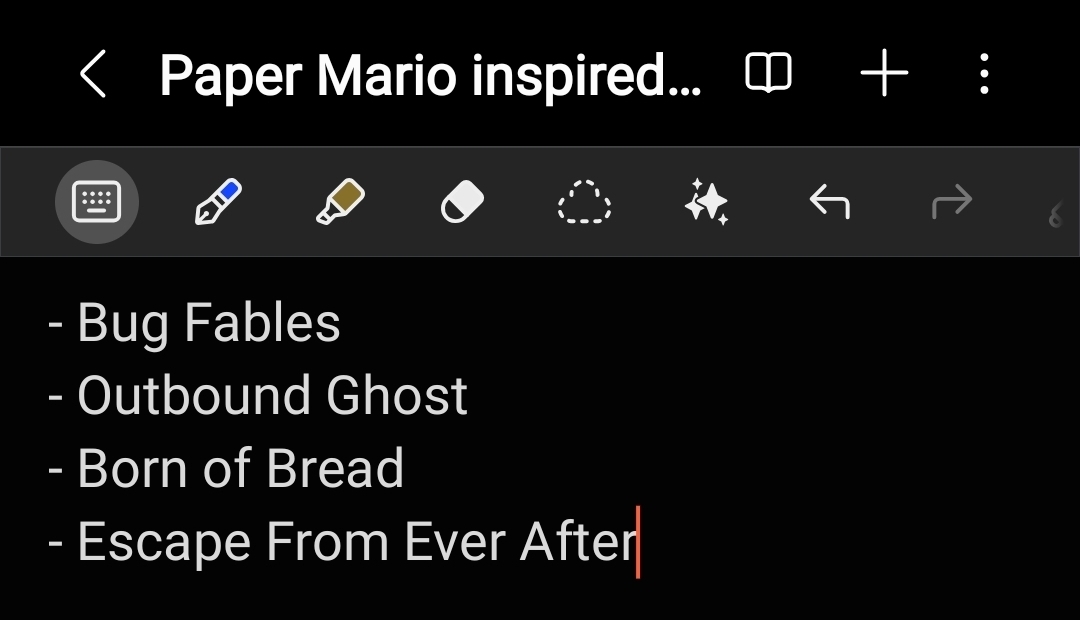Select the Eraser tool
Image resolution: width=1080 pixels, height=620 pixels.
pyautogui.click(x=462, y=203)
